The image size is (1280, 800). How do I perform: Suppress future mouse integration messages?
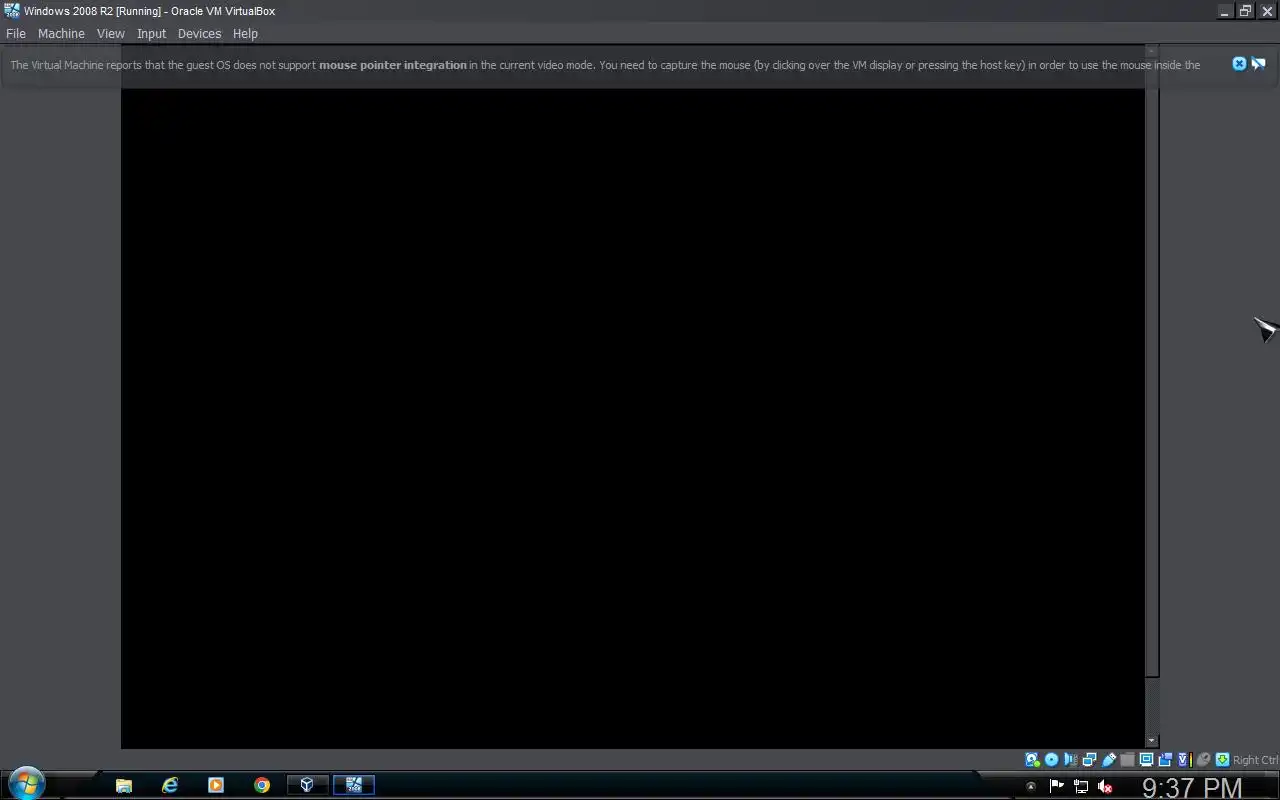(x=1258, y=64)
